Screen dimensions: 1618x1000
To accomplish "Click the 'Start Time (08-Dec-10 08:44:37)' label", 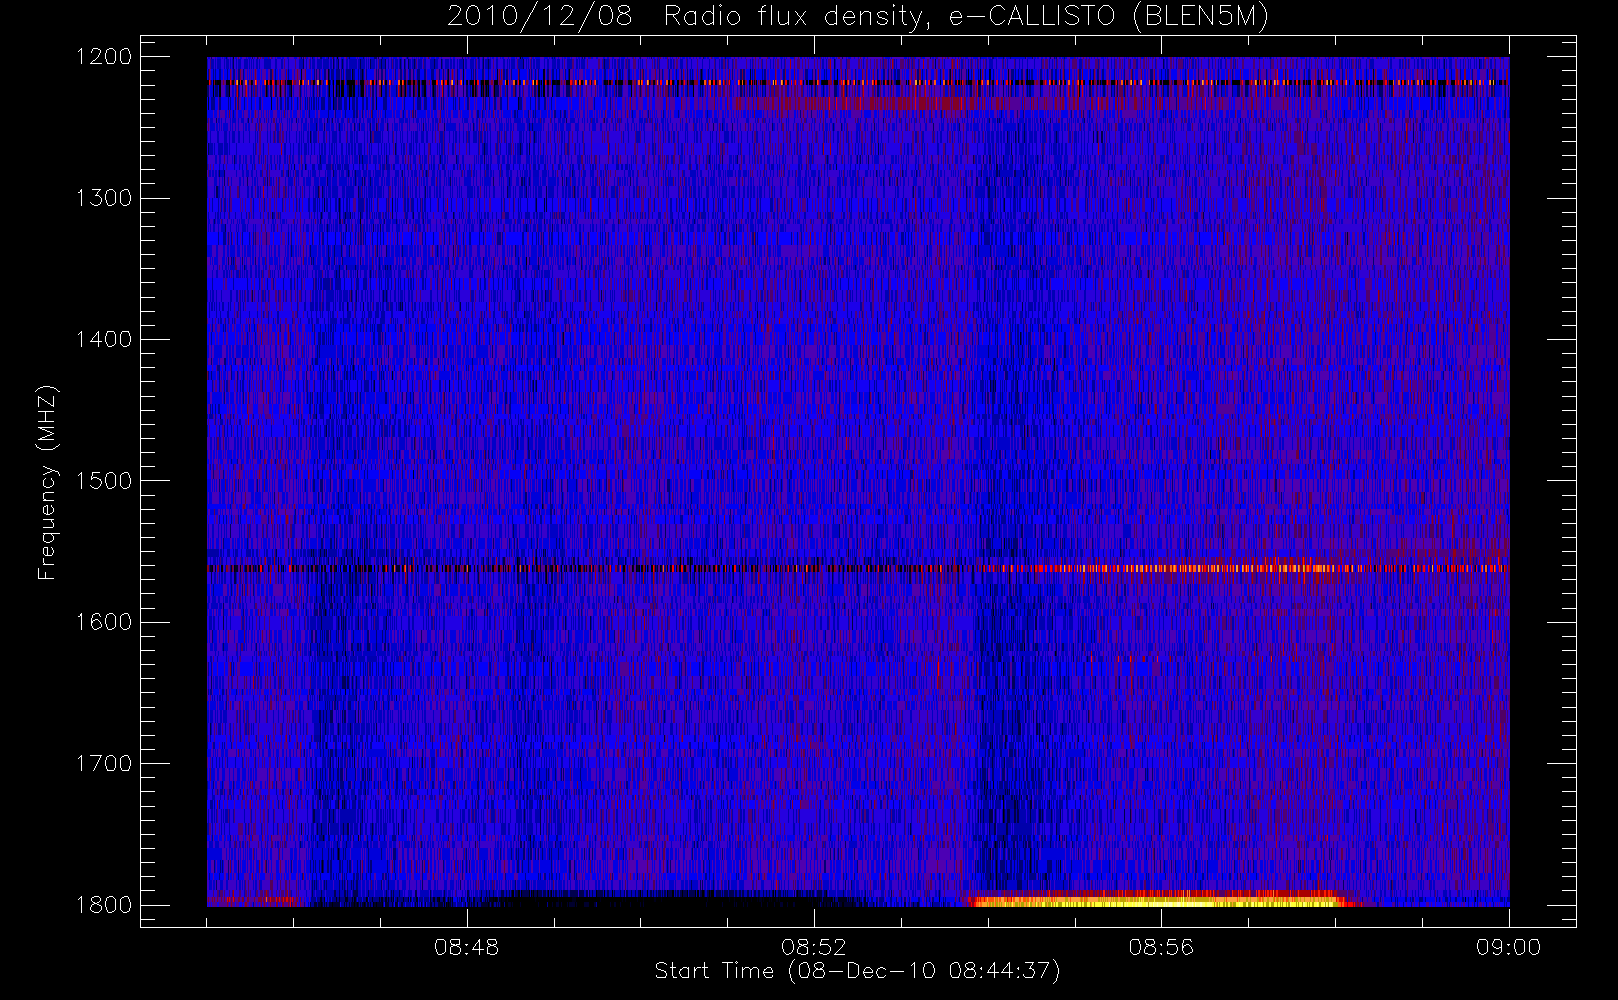I will 857,971.
